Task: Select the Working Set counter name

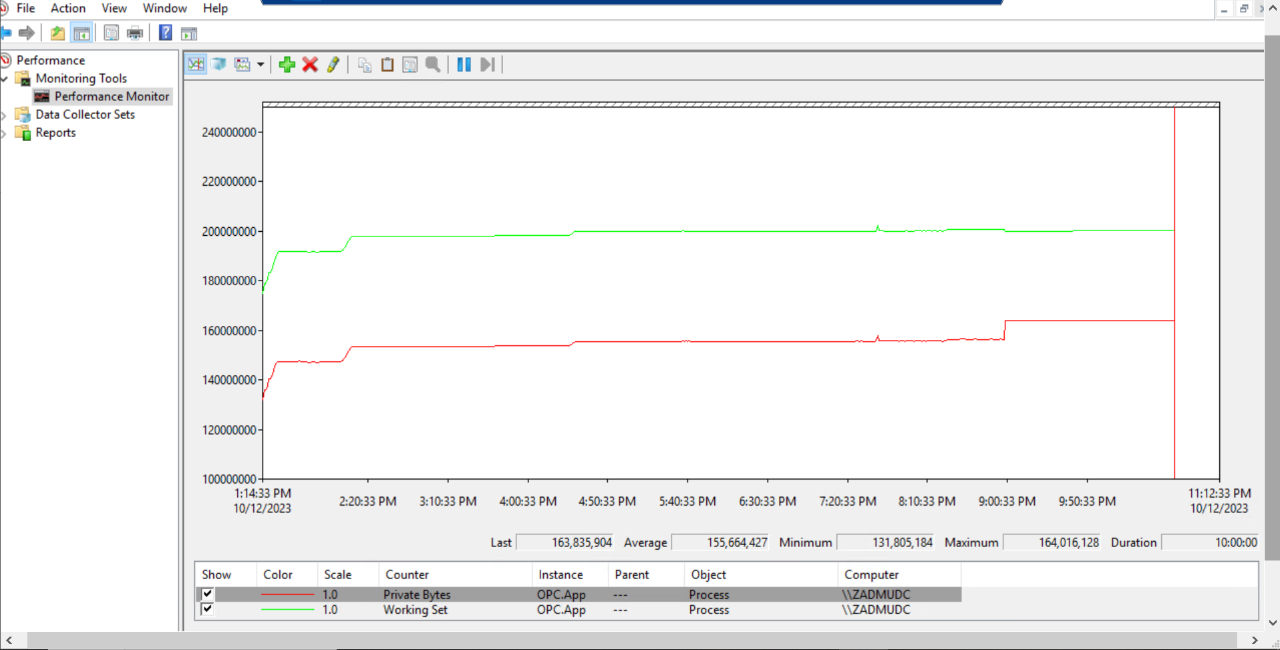Action: [x=415, y=610]
